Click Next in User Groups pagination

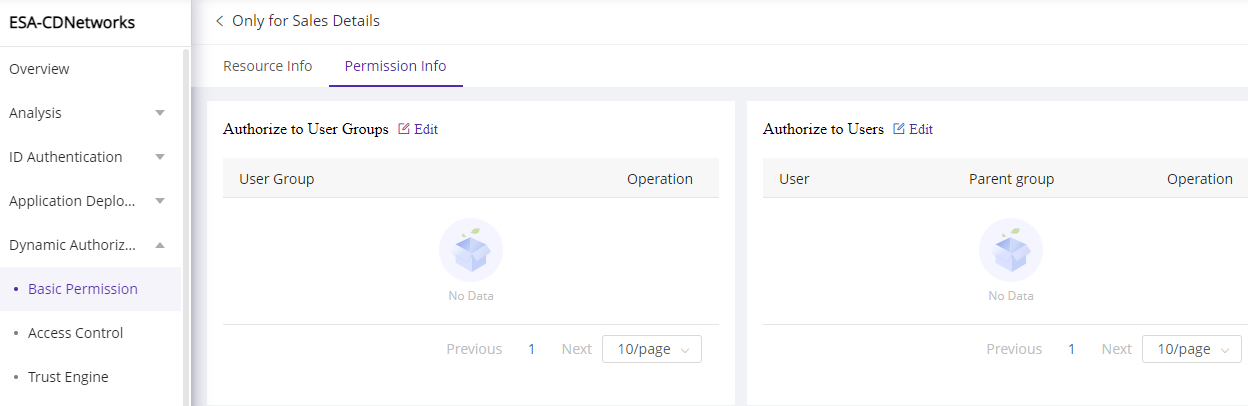[x=577, y=349]
